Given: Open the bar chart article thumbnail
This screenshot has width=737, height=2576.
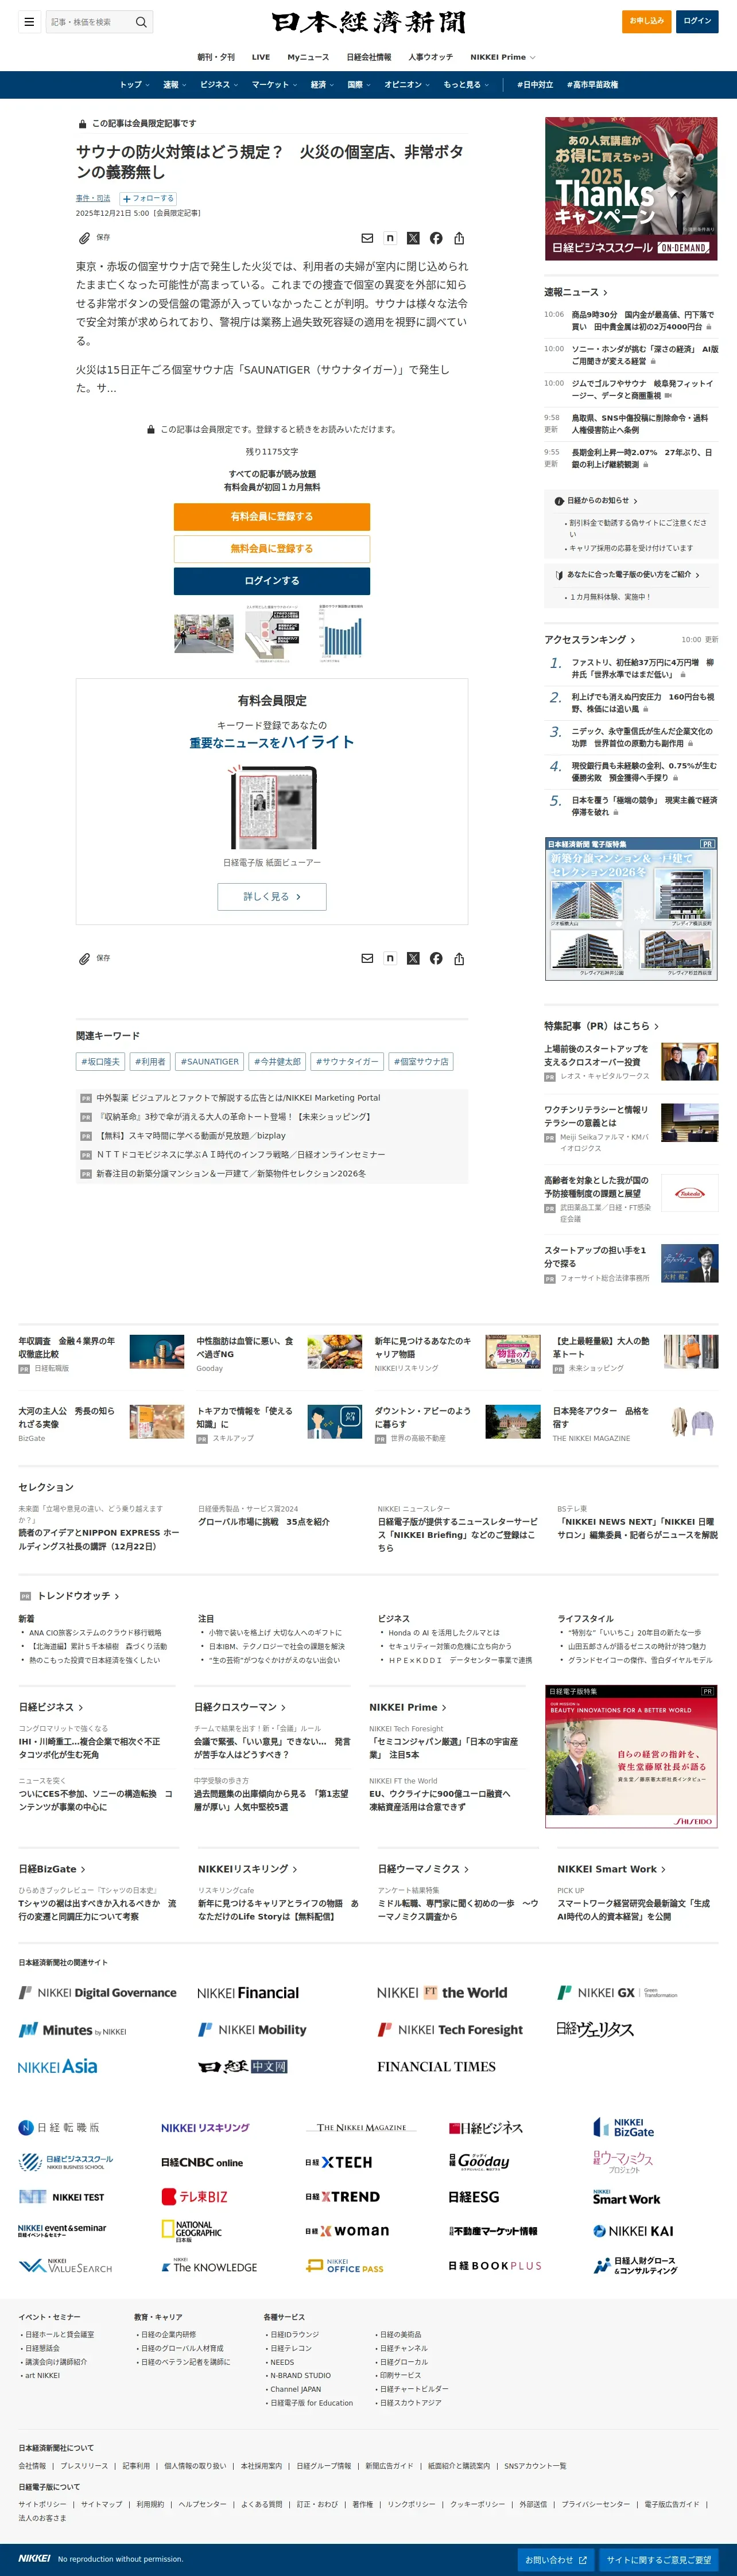Looking at the screenshot, I should coord(340,633).
